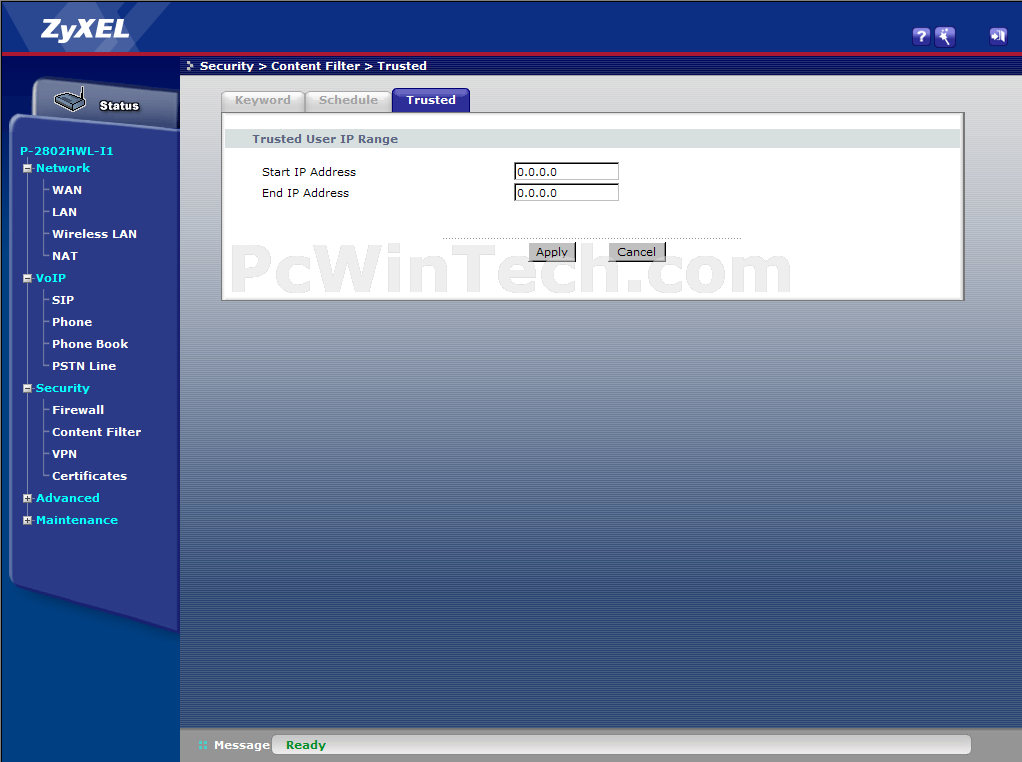Collapse the Security tree section
The height and width of the screenshot is (762, 1022).
(27, 388)
